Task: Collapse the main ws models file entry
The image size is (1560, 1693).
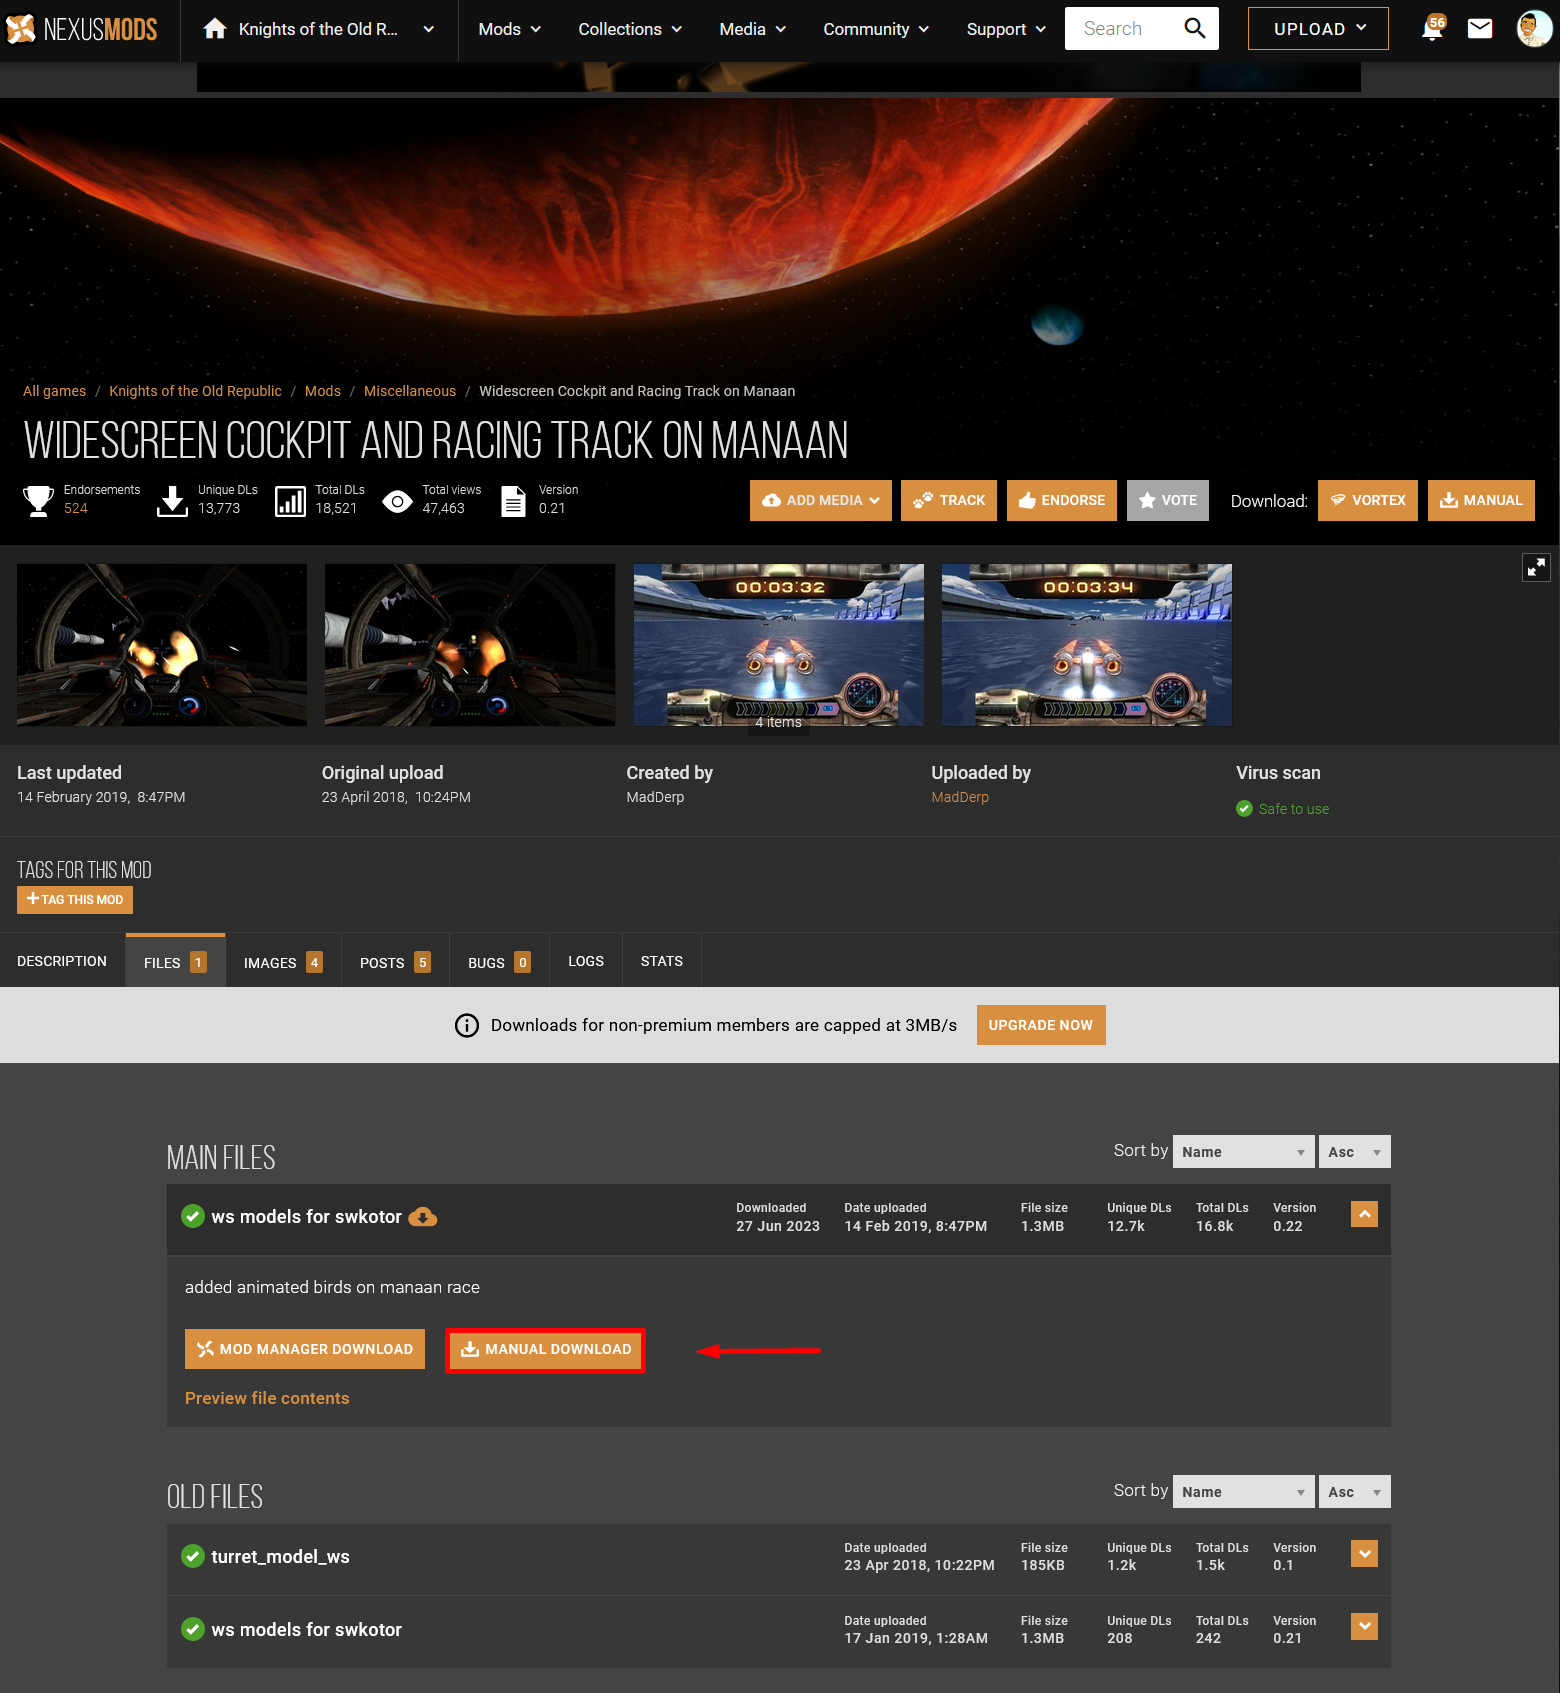Action: click(x=1364, y=1214)
